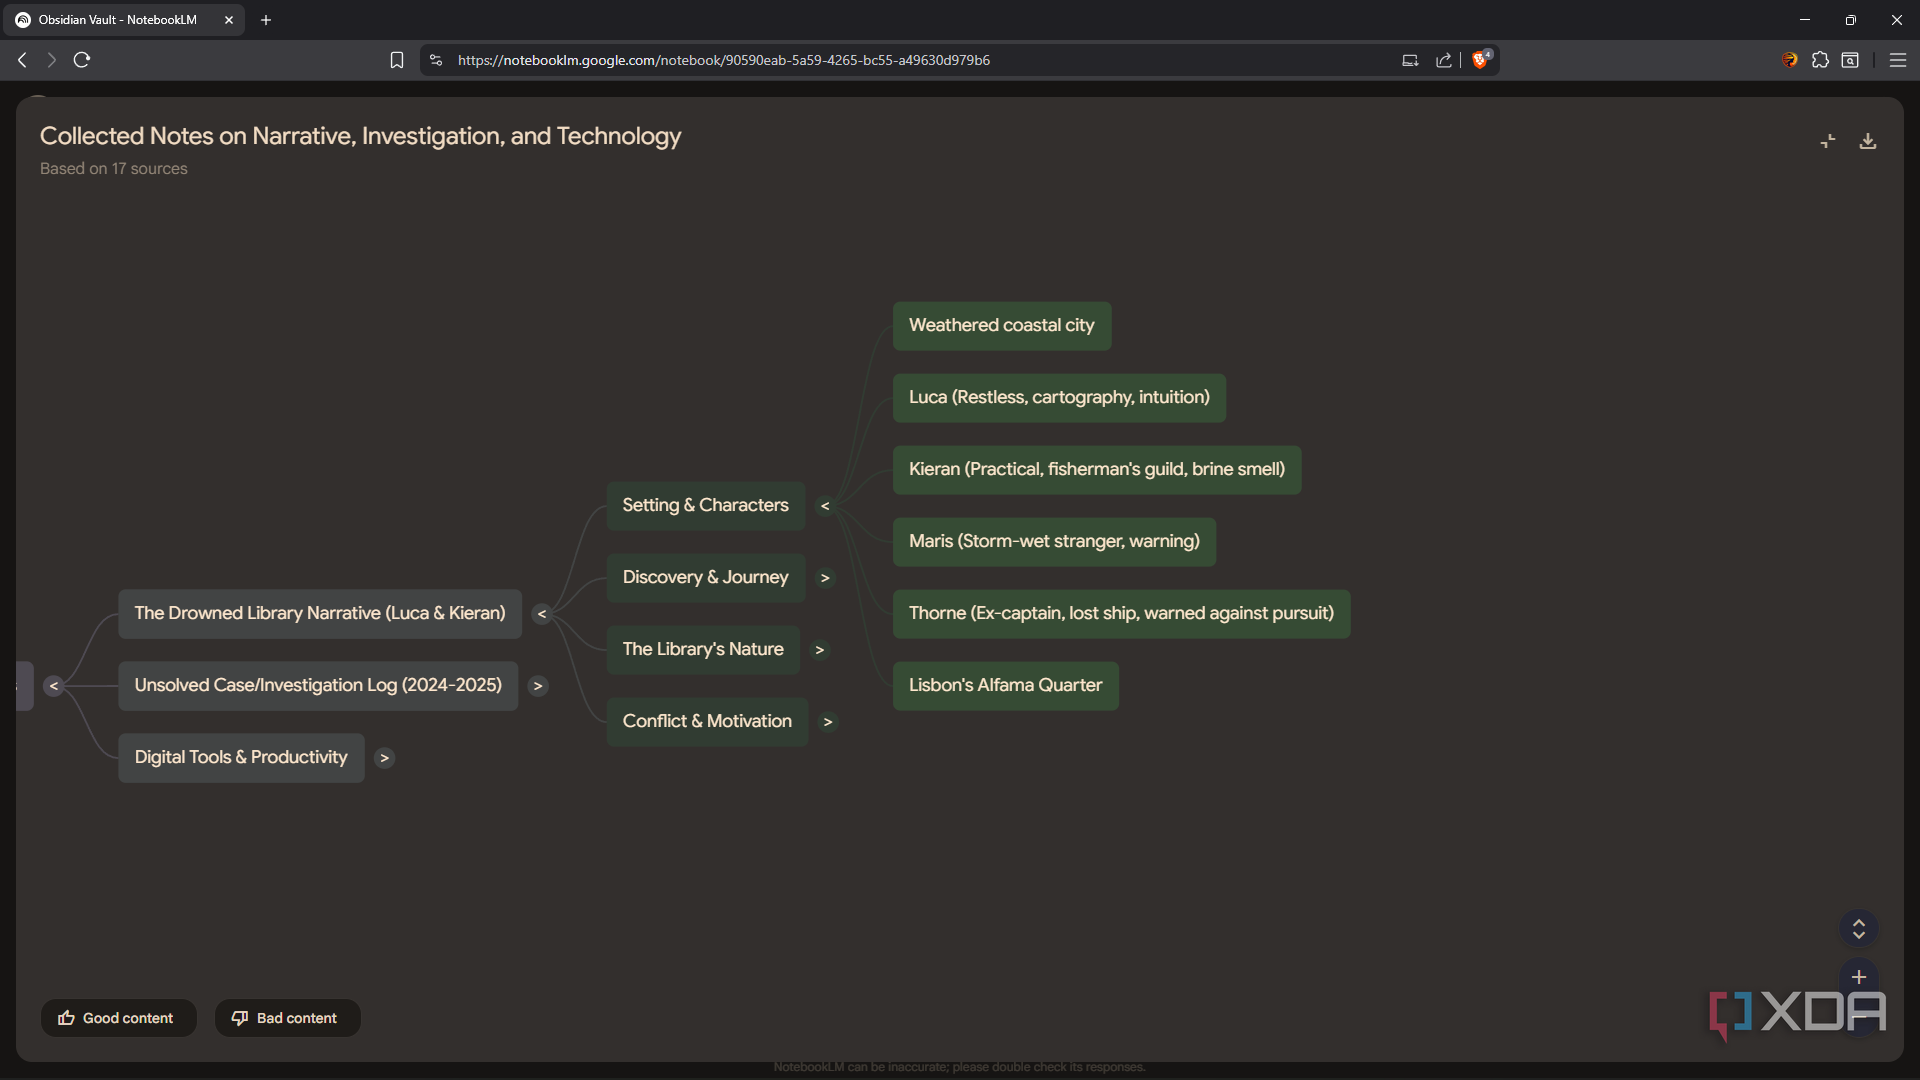Open the Brave Shields icon
The image size is (1920, 1080).
1481,59
